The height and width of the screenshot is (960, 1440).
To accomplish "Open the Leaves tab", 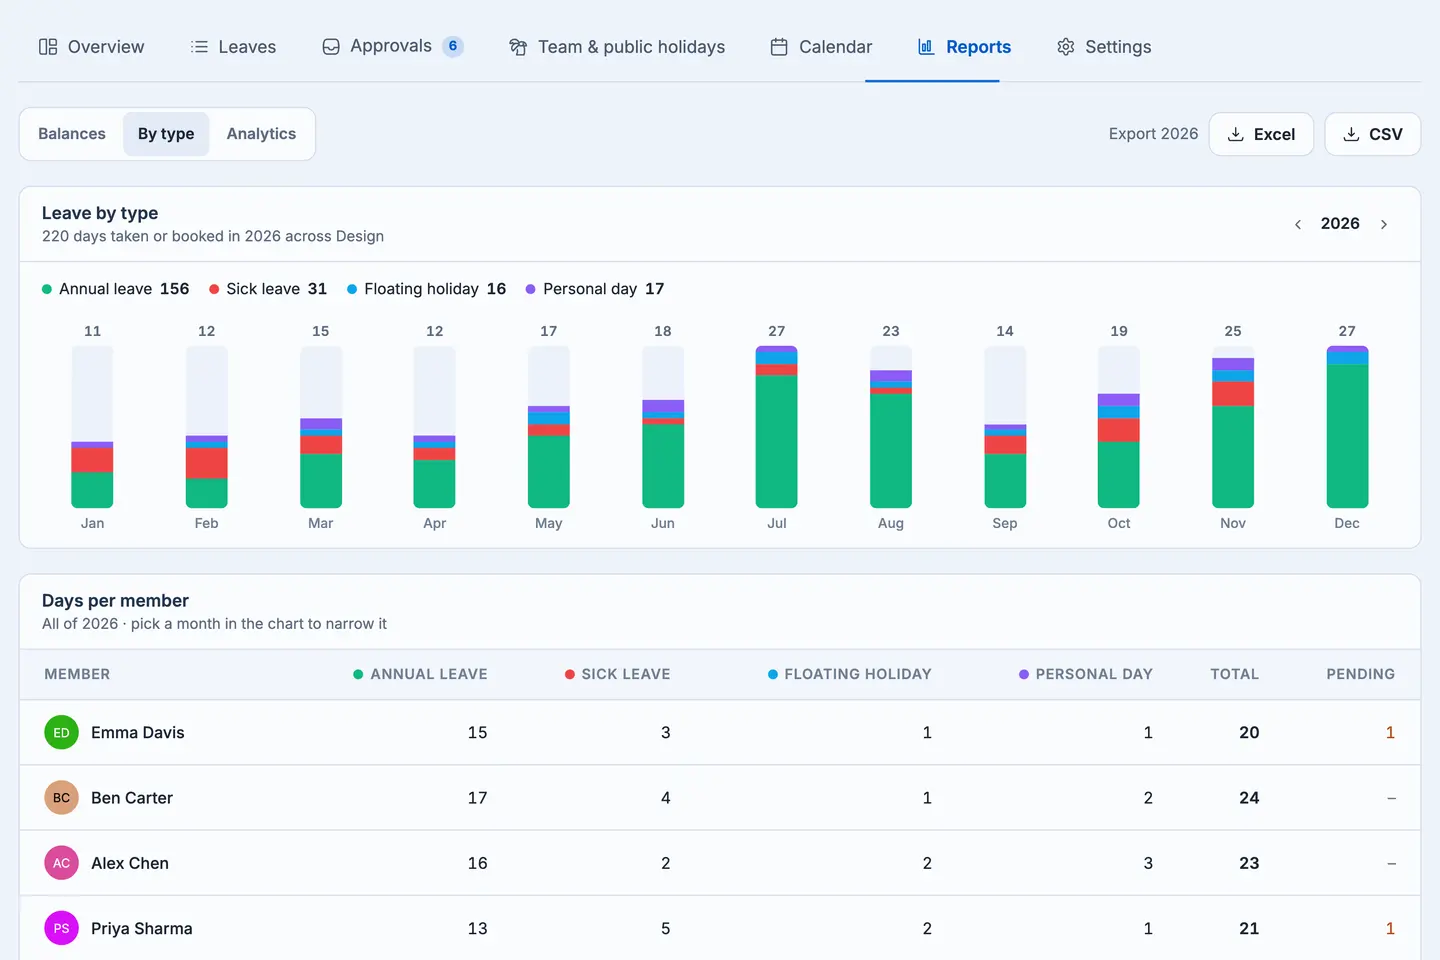I will 233,47.
